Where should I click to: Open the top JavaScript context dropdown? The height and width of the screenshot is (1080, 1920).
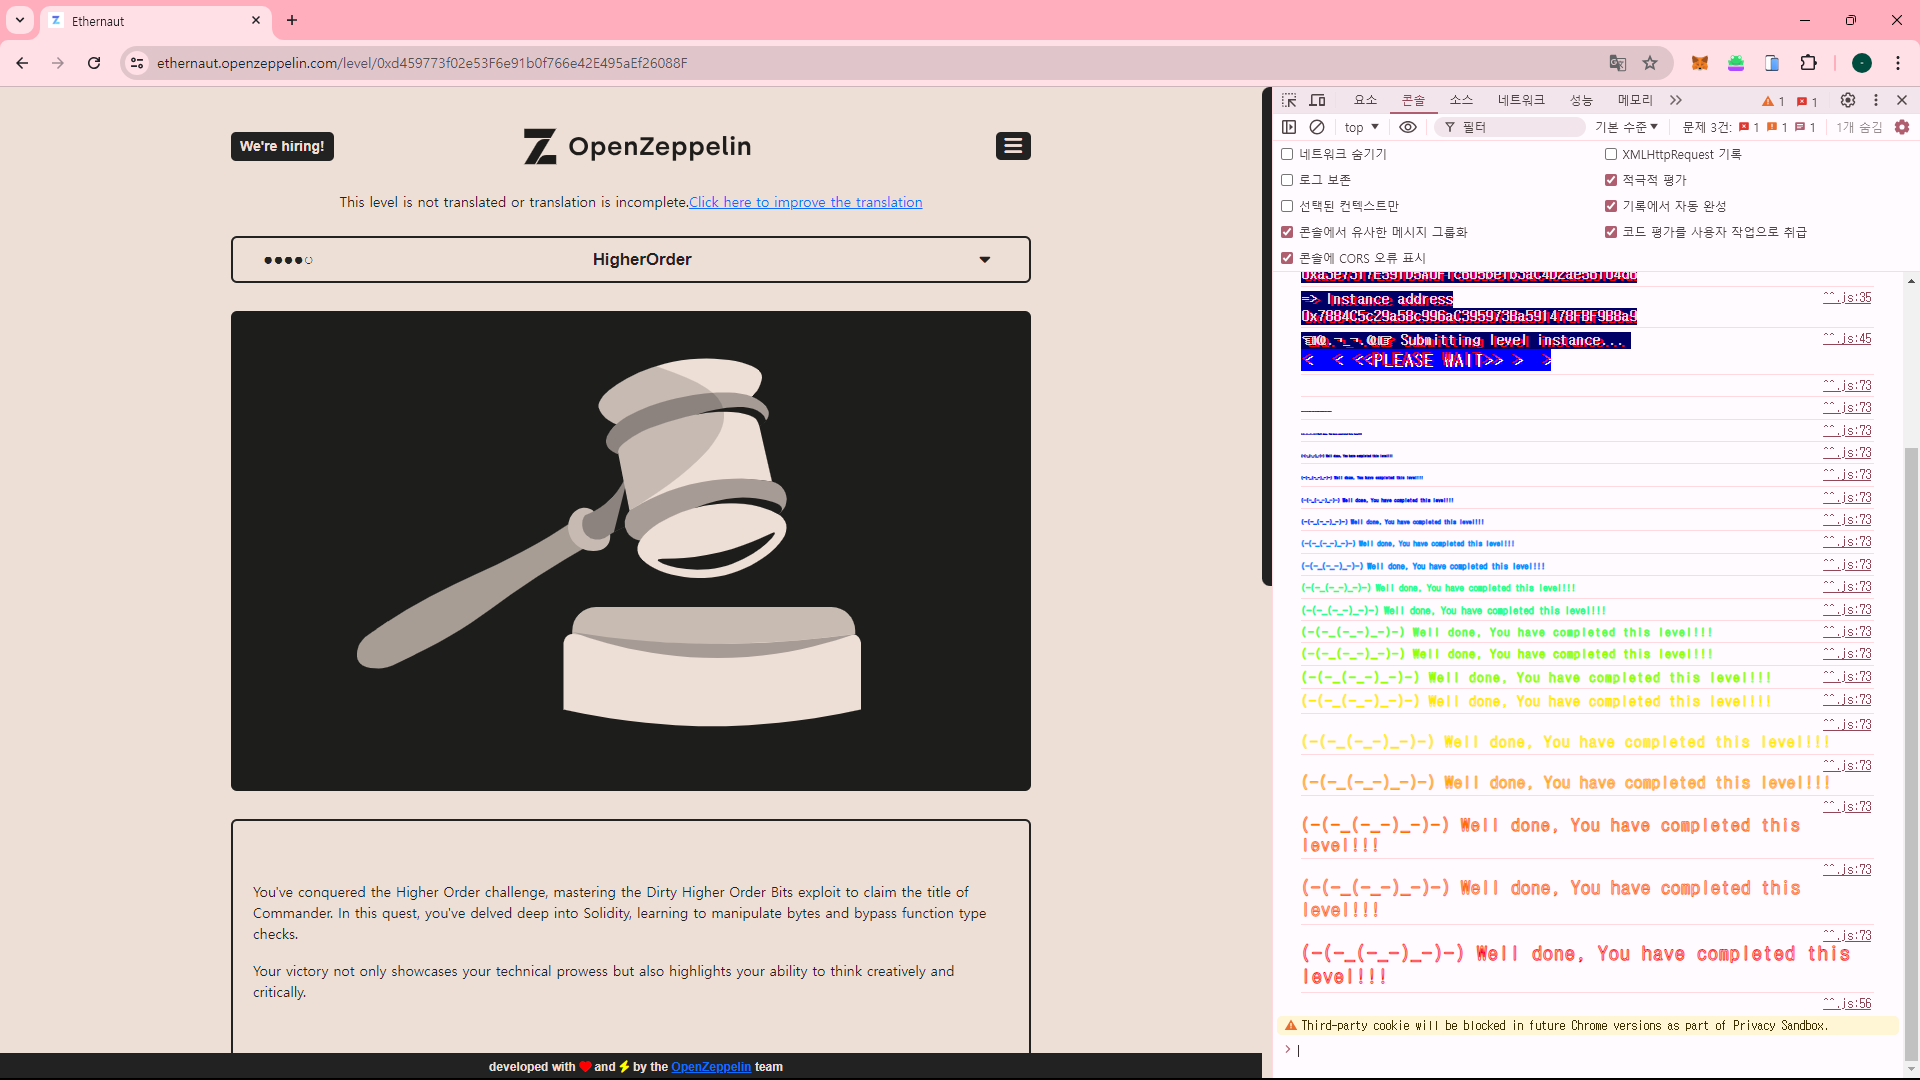1362,127
